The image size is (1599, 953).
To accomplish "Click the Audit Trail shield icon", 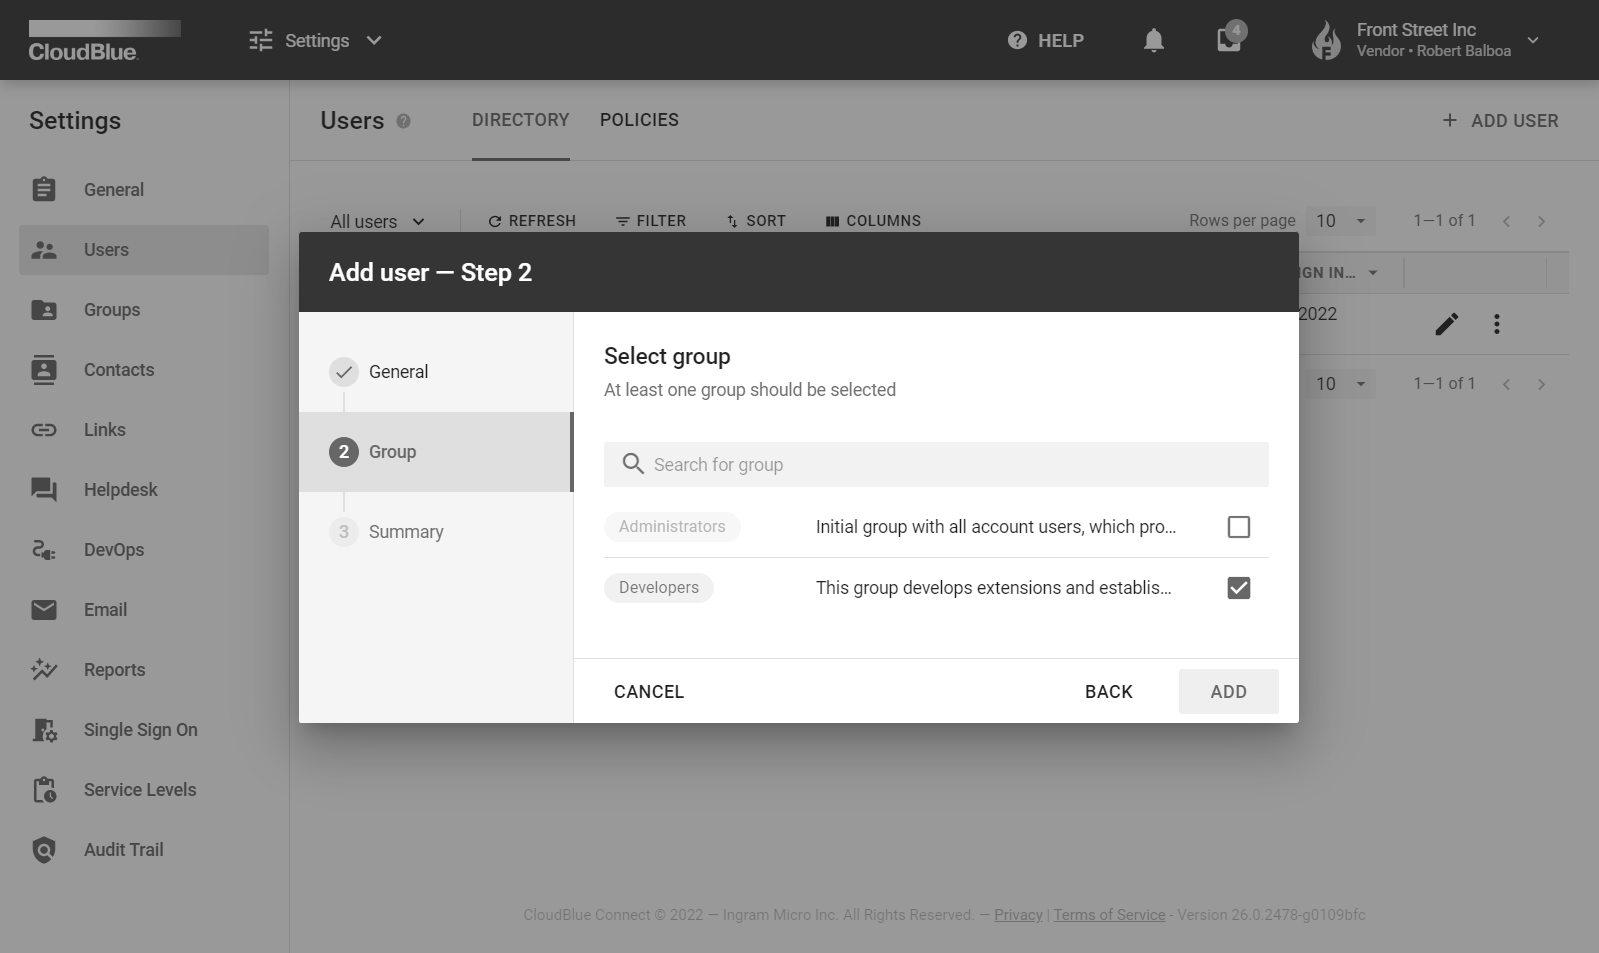I will point(44,850).
